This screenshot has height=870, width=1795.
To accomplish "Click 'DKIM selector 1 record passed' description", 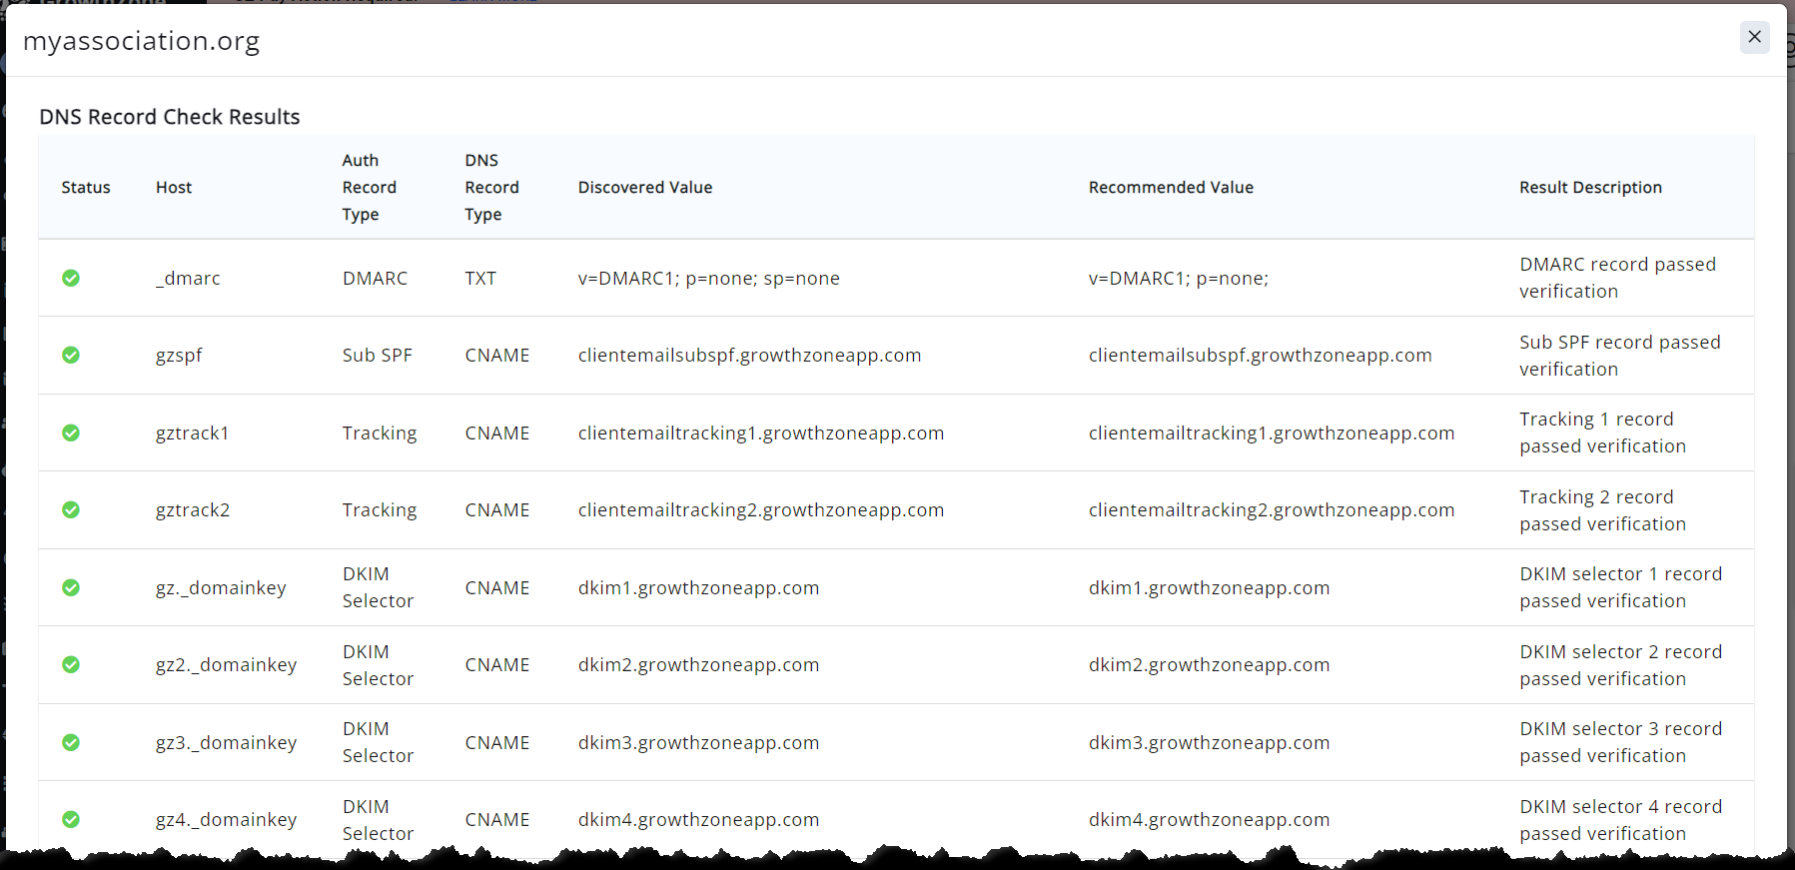I will point(1621,588).
